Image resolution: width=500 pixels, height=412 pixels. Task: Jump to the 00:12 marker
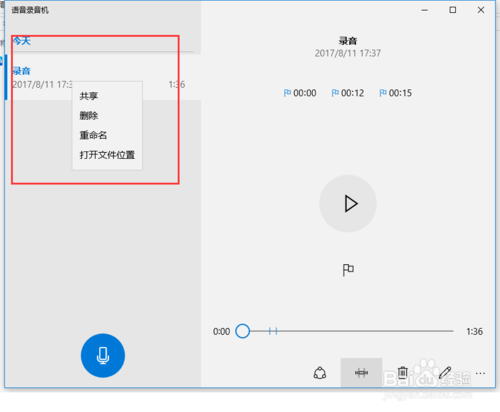[348, 93]
